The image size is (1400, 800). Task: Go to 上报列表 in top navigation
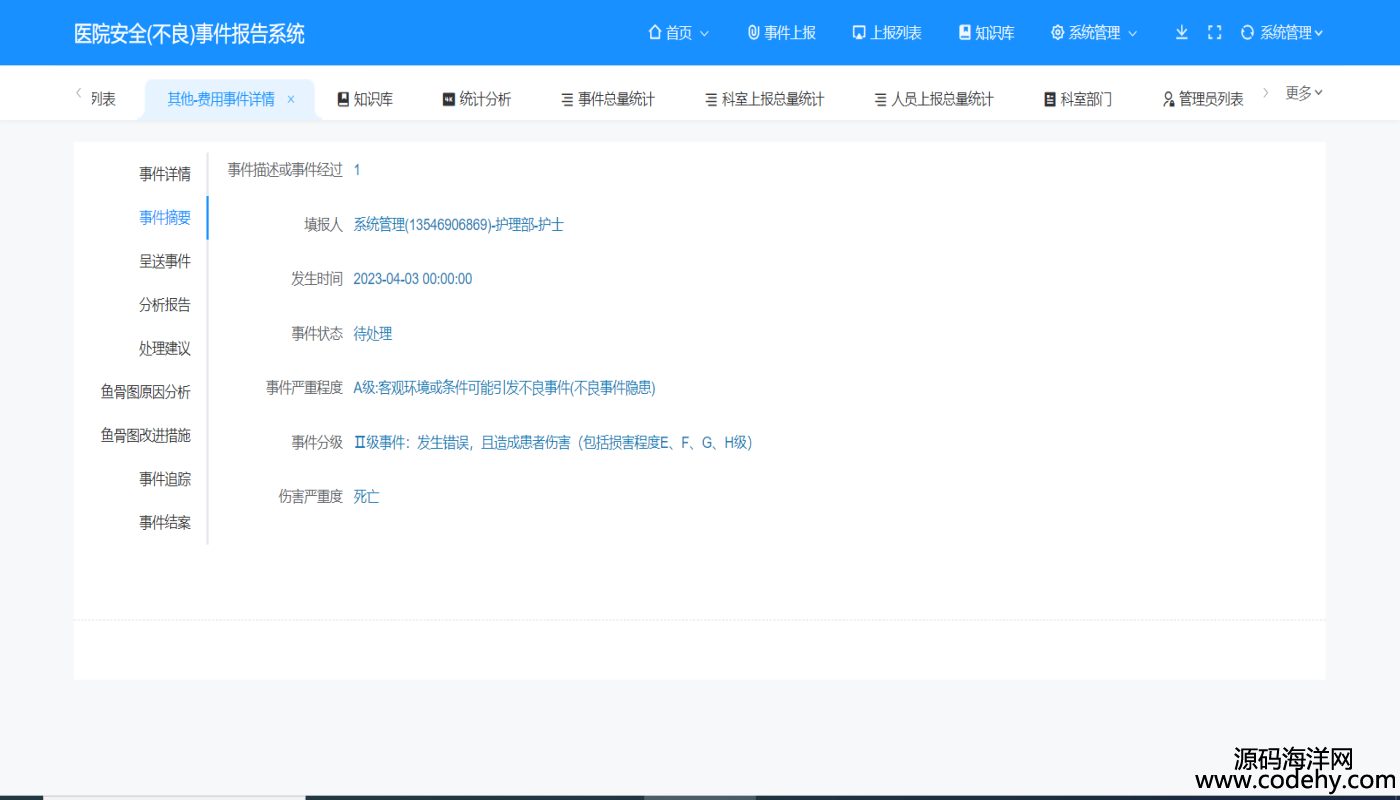[887, 33]
